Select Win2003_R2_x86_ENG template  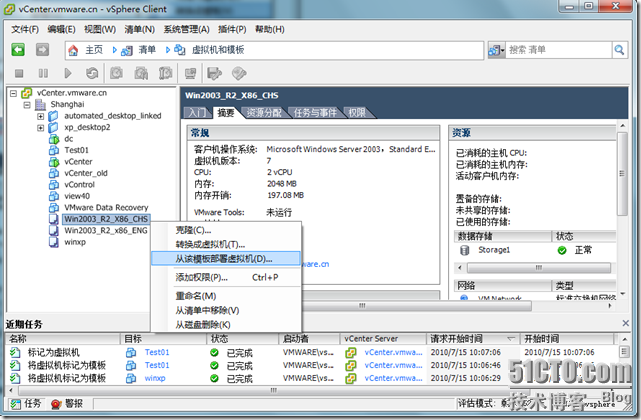pos(105,231)
